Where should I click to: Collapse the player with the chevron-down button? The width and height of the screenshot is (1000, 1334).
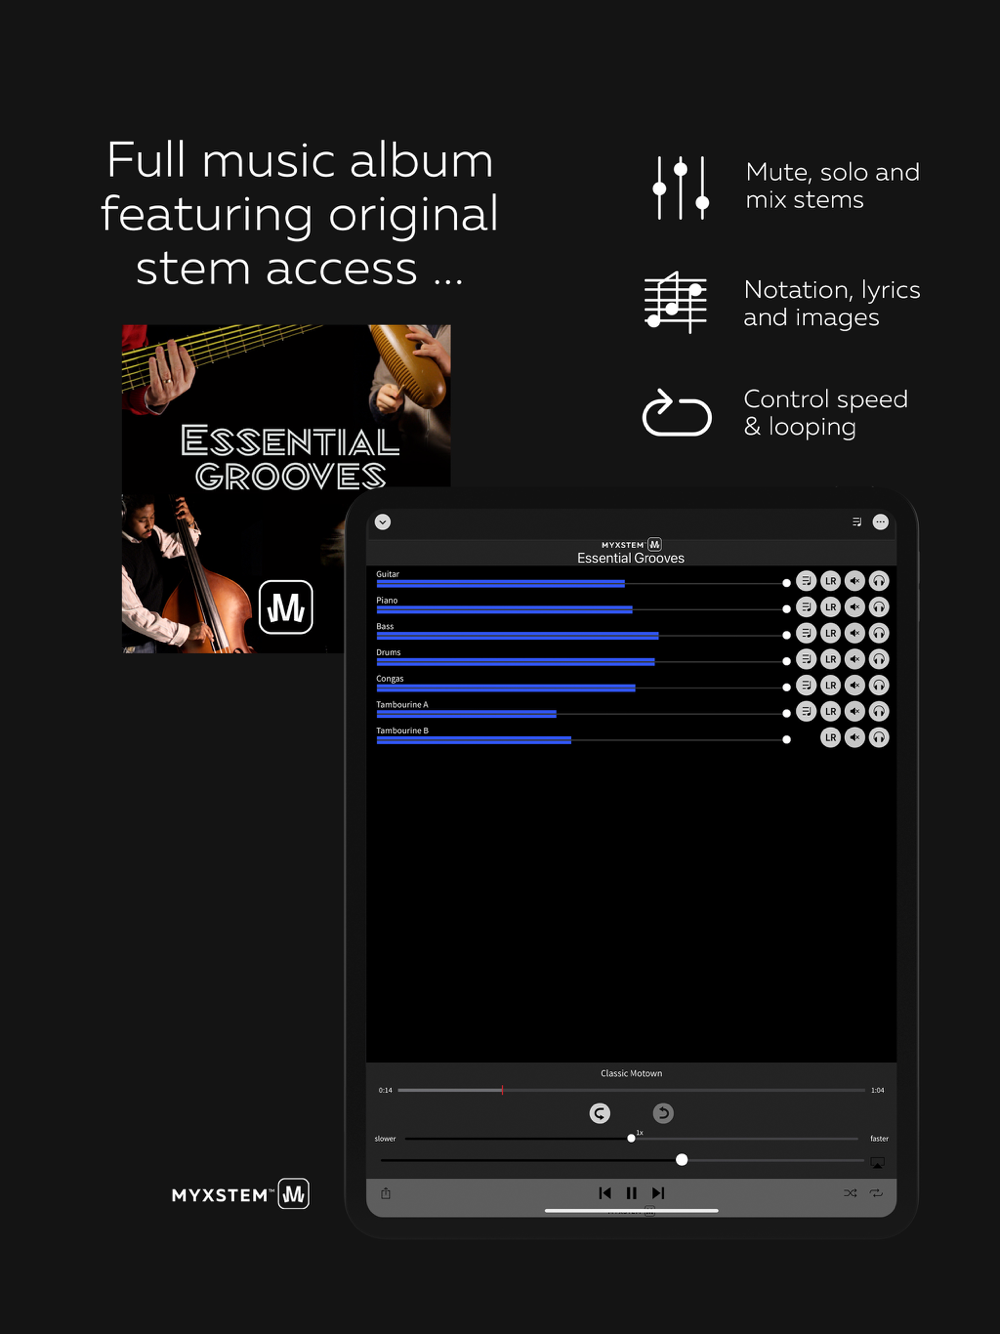click(383, 522)
